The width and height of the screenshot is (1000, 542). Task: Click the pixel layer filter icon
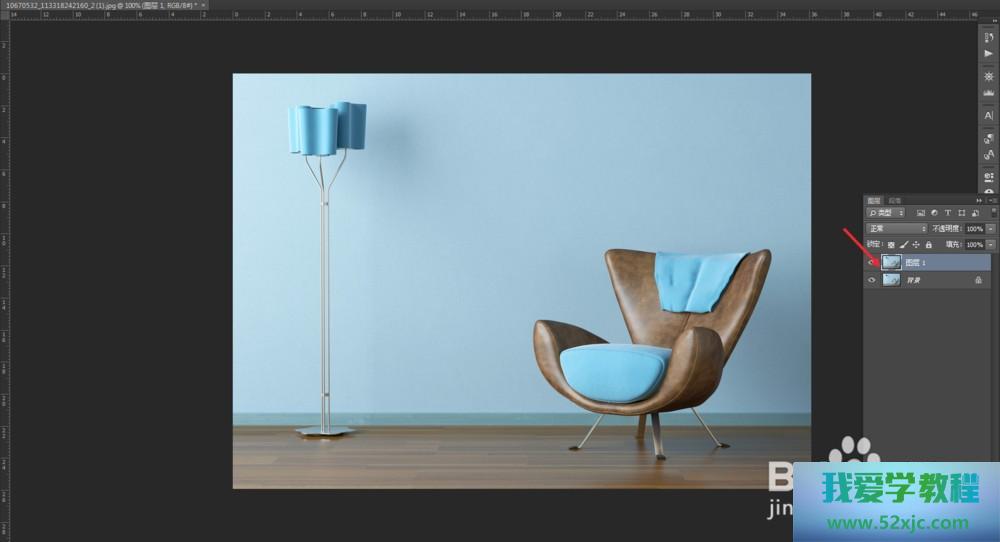tap(920, 213)
